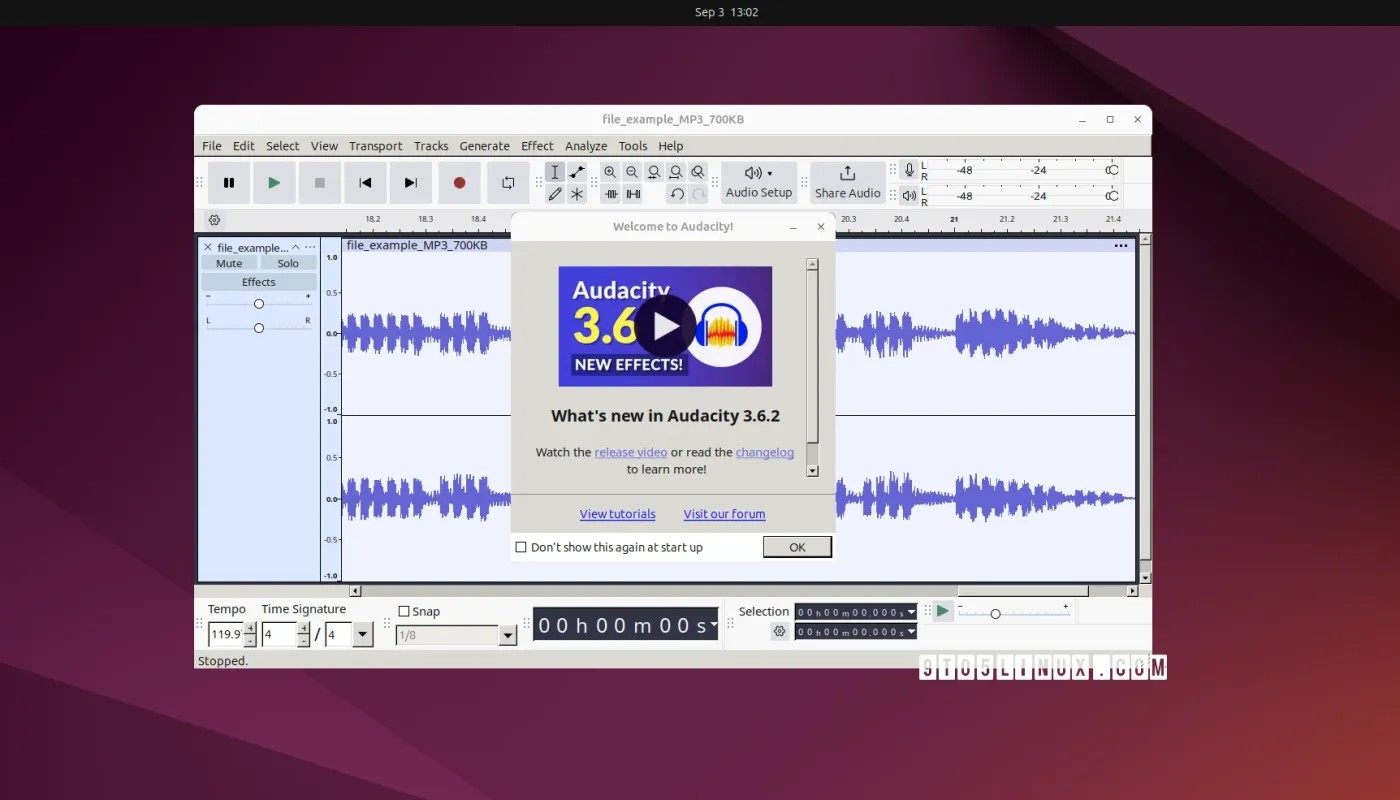Image resolution: width=1400 pixels, height=800 pixels.
Task: Click OK on the welcome dialog
Action: point(796,547)
